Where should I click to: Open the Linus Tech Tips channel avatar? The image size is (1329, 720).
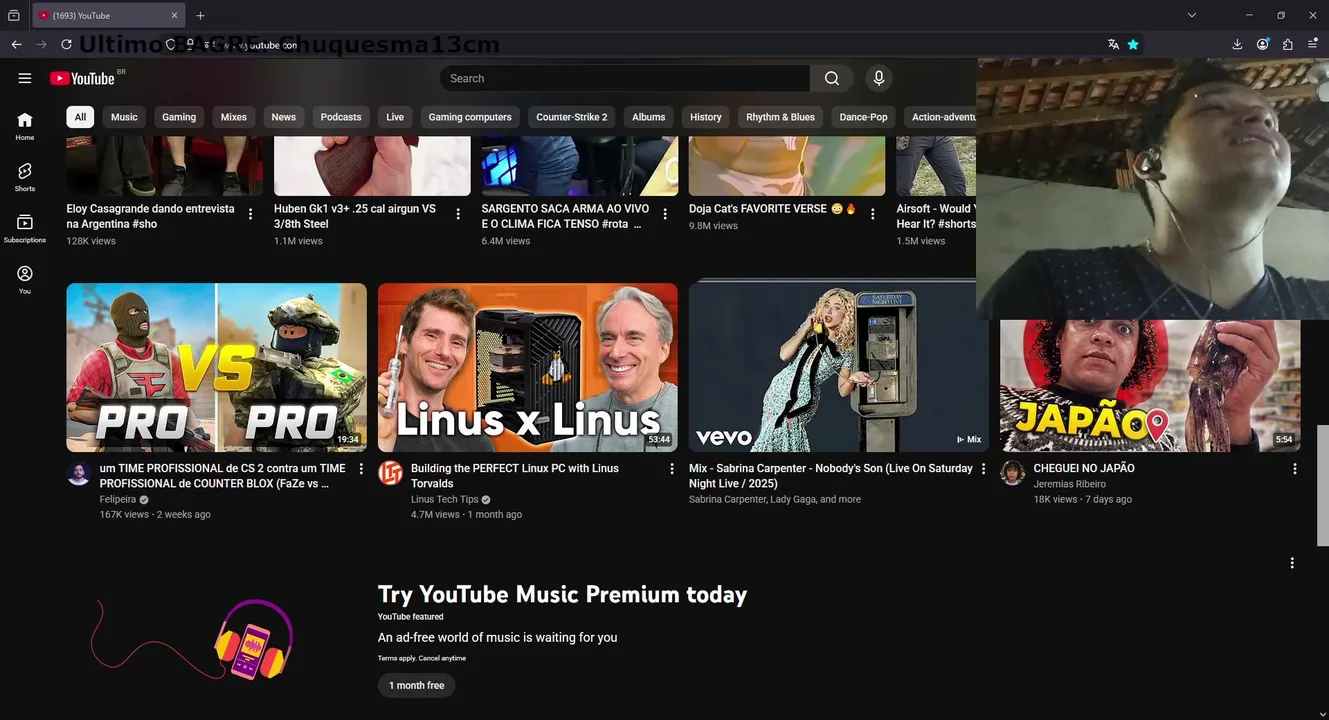coord(390,474)
